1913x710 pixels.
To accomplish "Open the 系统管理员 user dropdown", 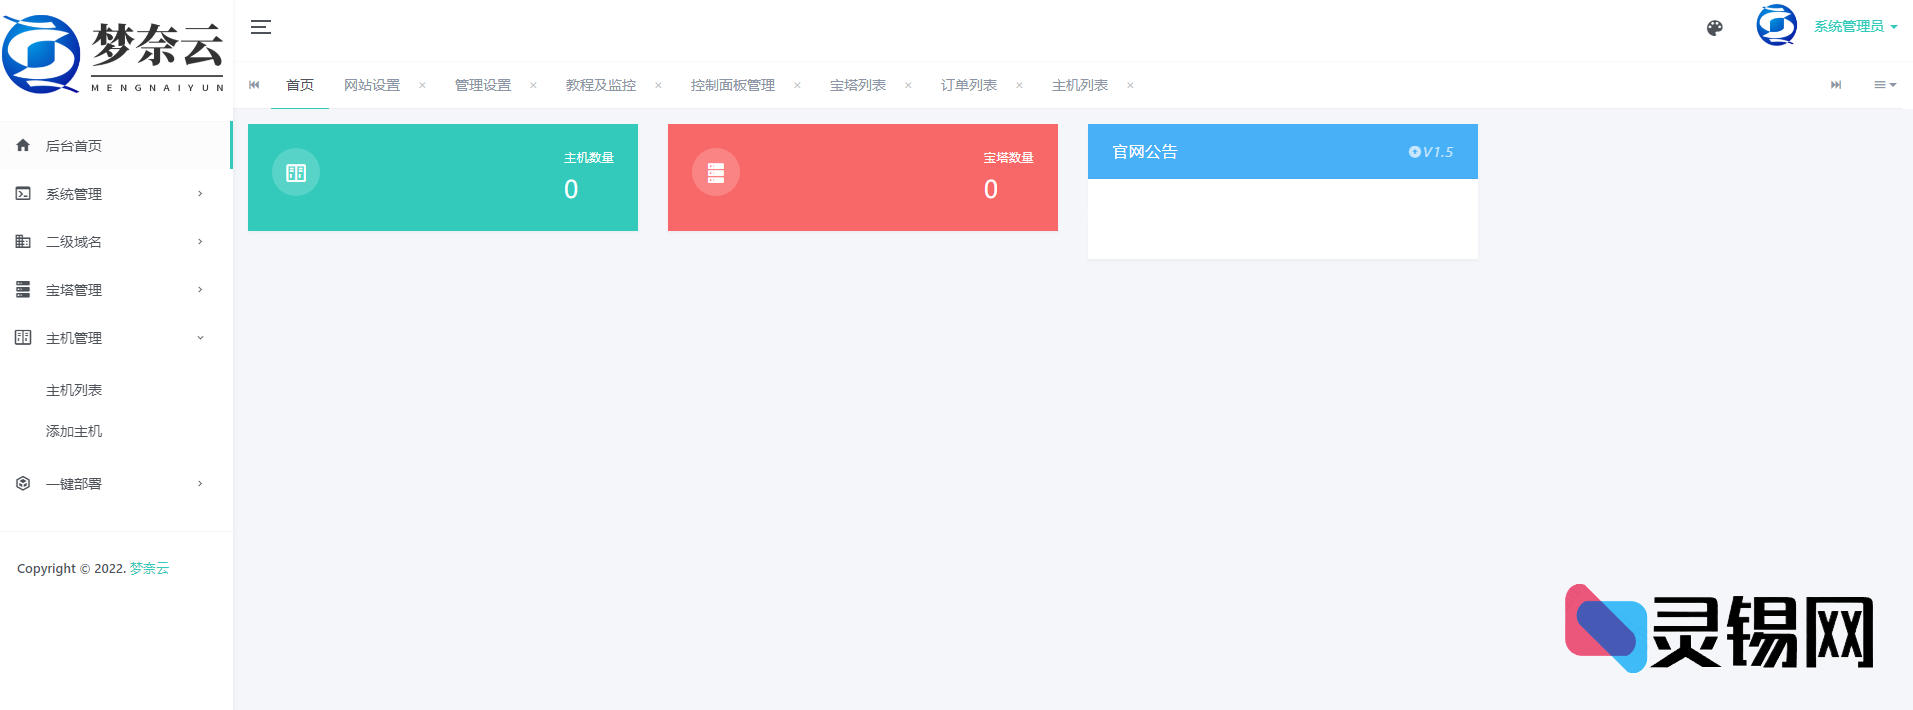I will click(1854, 27).
